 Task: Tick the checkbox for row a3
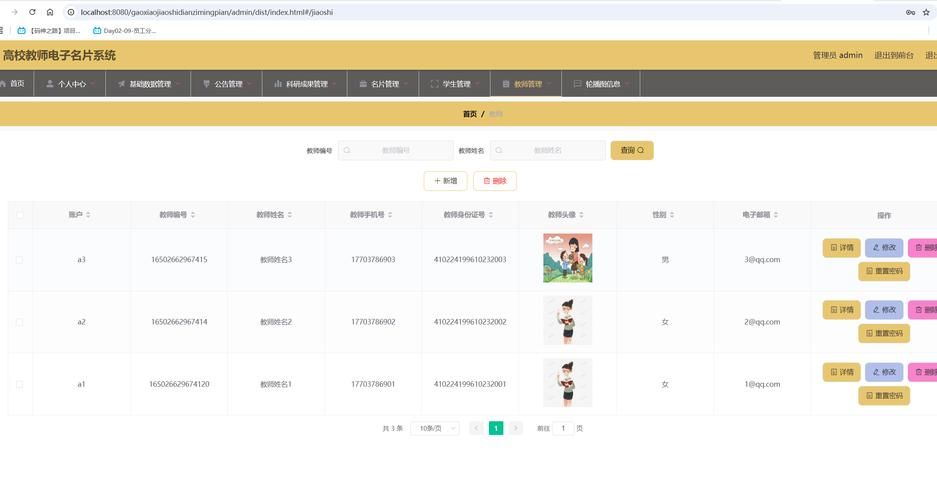click(20, 259)
